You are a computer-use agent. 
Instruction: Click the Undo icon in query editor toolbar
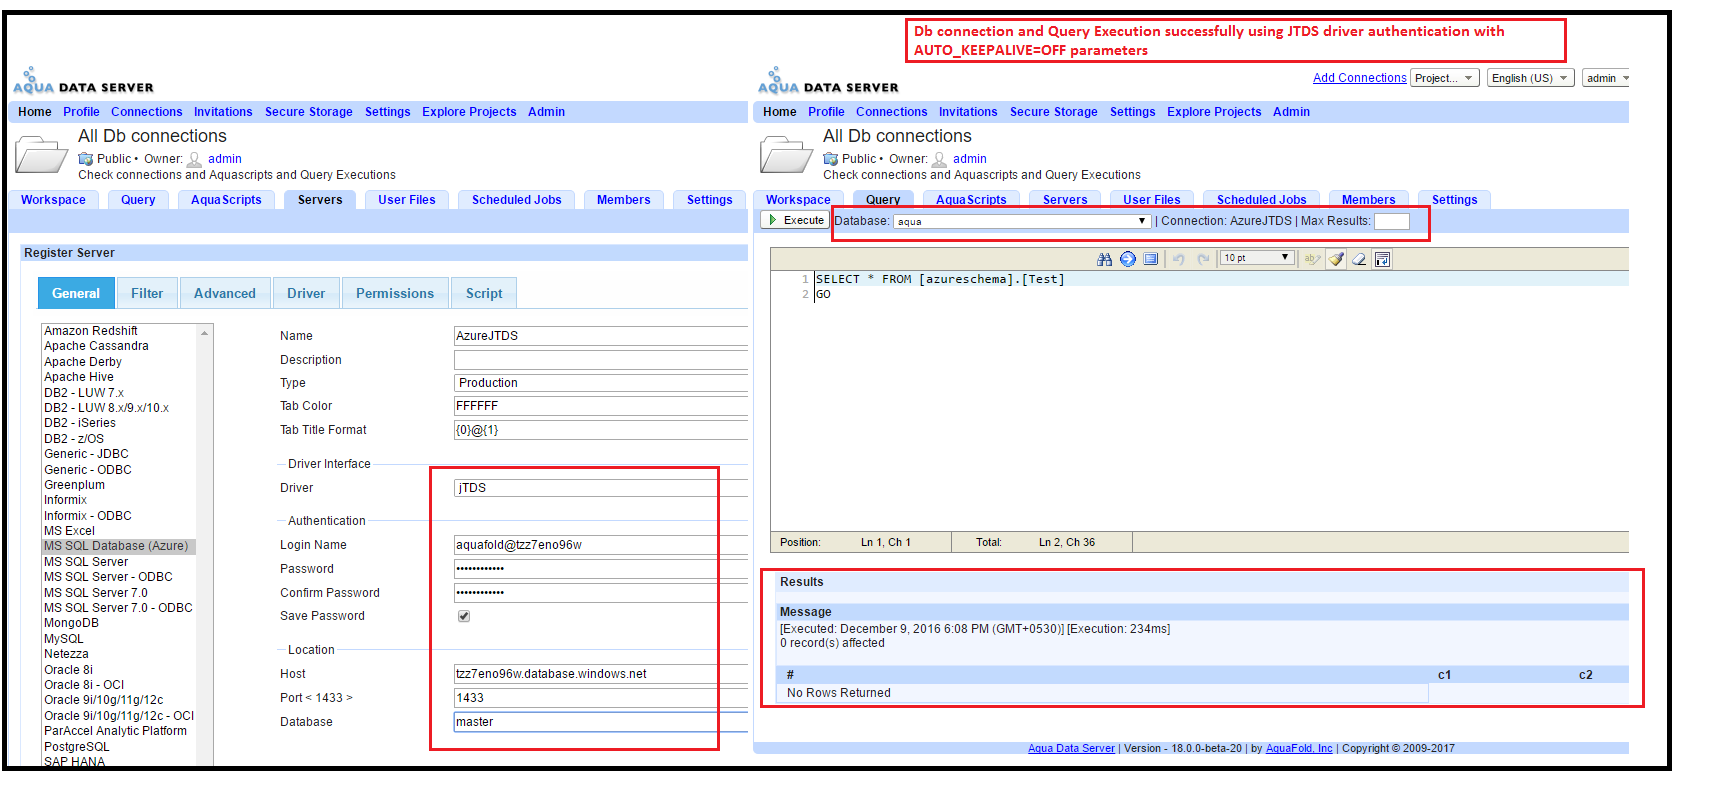(1178, 259)
